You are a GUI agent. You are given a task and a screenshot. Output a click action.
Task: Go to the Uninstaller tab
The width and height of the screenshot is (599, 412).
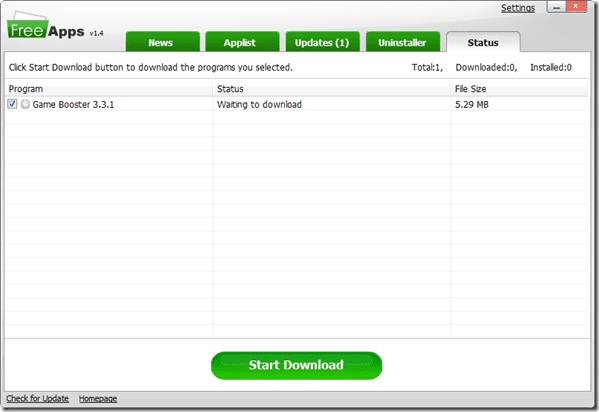point(403,42)
